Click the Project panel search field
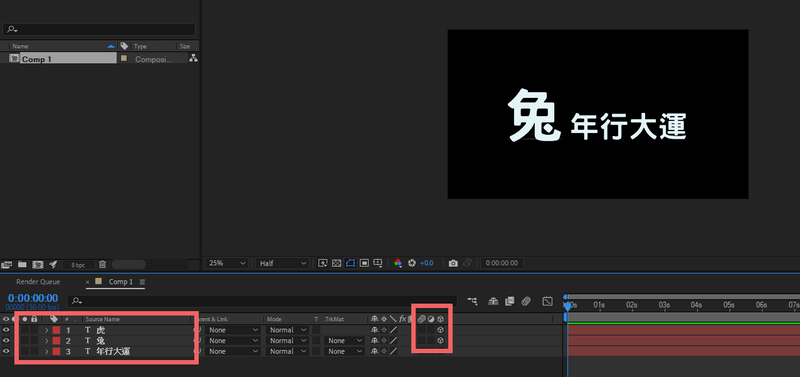Screen dimensions: 800x377 [99, 30]
